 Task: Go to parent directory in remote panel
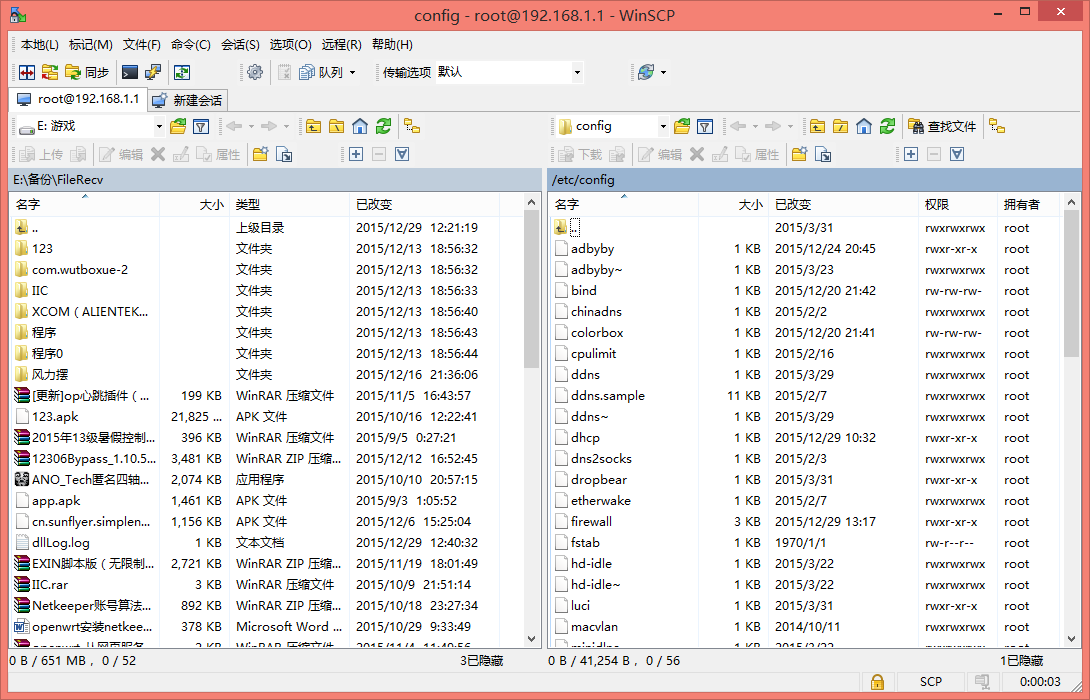pos(818,127)
